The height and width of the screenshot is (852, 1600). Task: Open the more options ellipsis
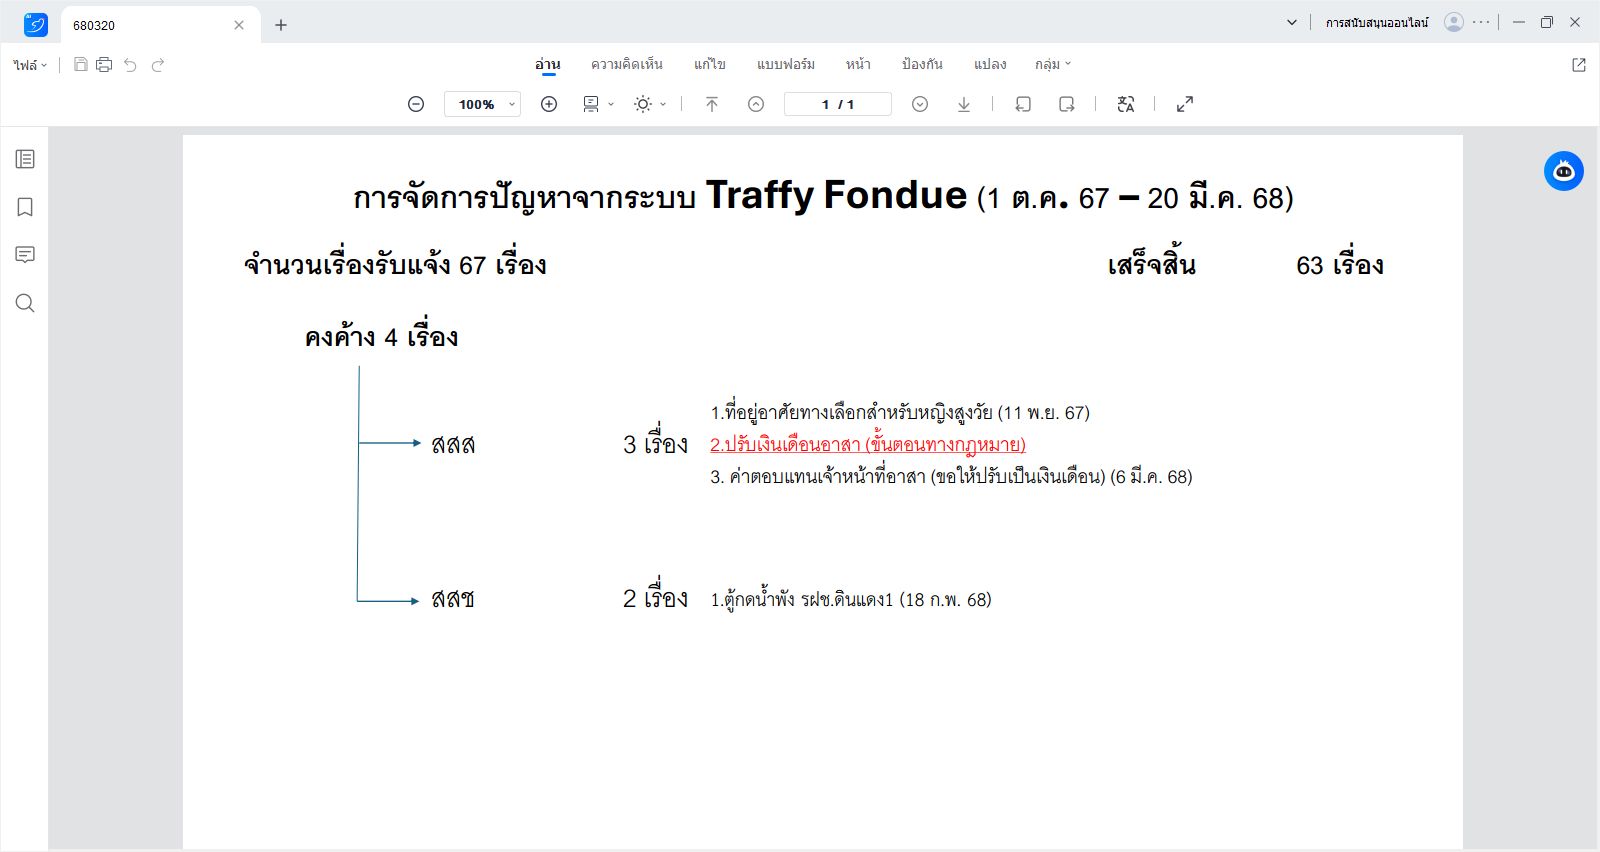(1481, 22)
